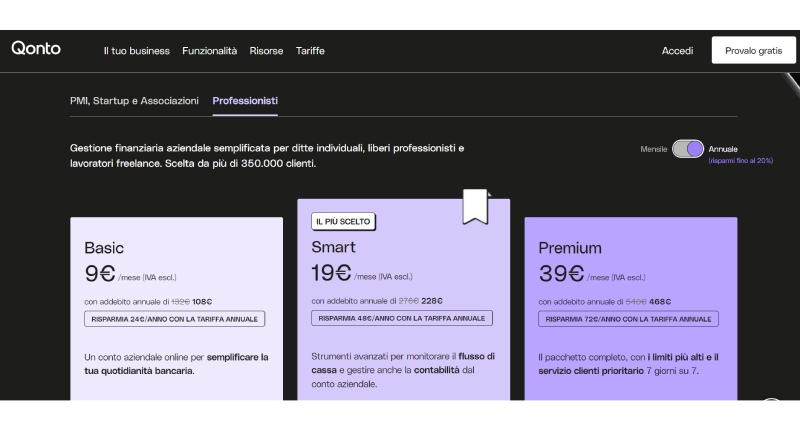
Task: Toggle the Mensile/Annuale billing switch
Action: (688, 149)
